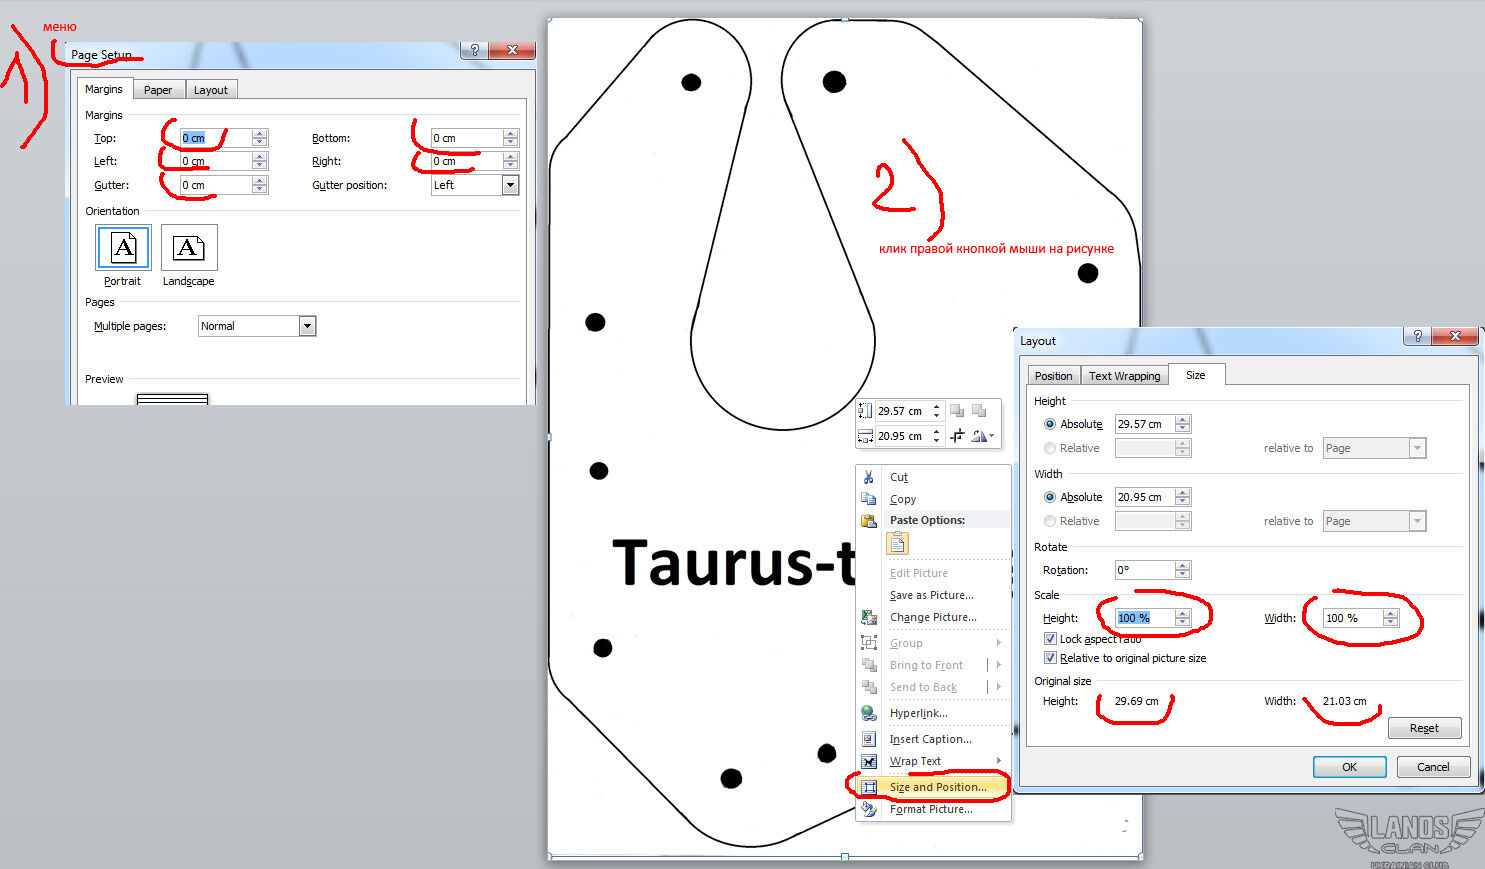1485x869 pixels.
Task: Select the Landscape orientation icon
Action: click(x=188, y=248)
